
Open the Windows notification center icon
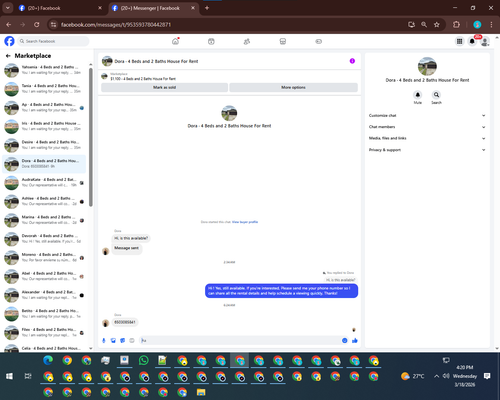(487, 376)
